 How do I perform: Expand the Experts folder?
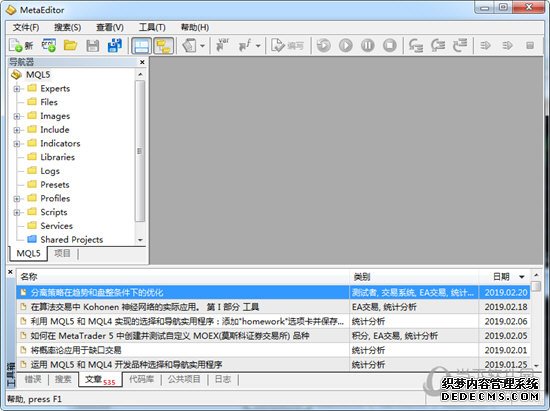click(16, 89)
